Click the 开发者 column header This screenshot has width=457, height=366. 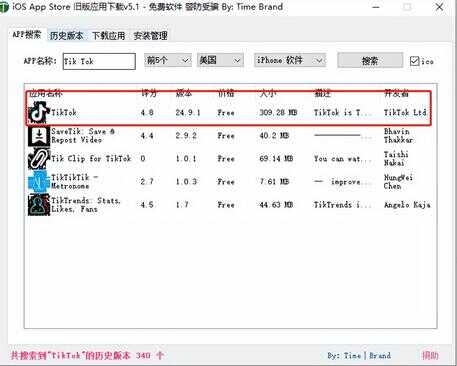tap(396, 93)
